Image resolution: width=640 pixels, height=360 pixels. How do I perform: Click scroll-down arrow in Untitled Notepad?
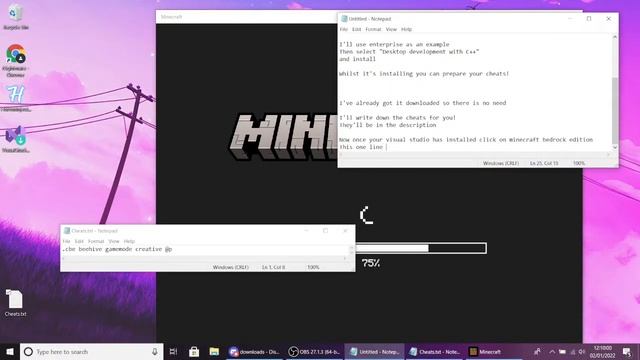[615, 147]
